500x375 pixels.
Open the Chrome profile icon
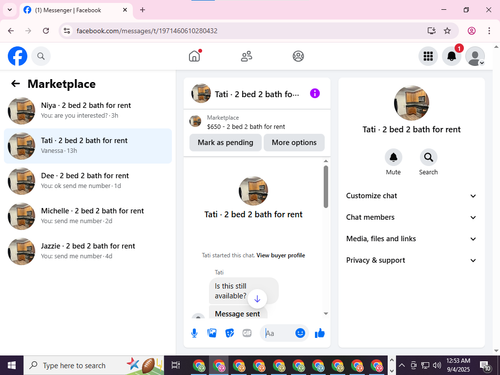point(471,31)
